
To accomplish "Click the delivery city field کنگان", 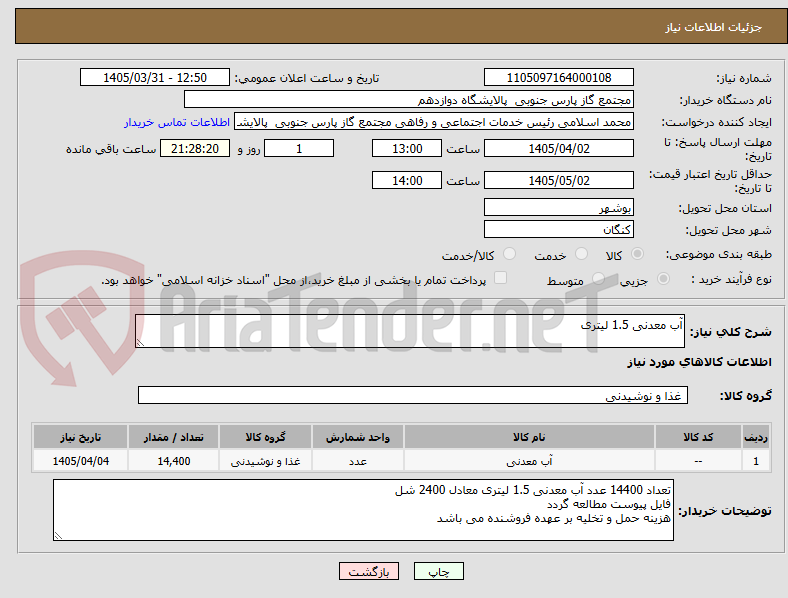I will pos(559,229).
